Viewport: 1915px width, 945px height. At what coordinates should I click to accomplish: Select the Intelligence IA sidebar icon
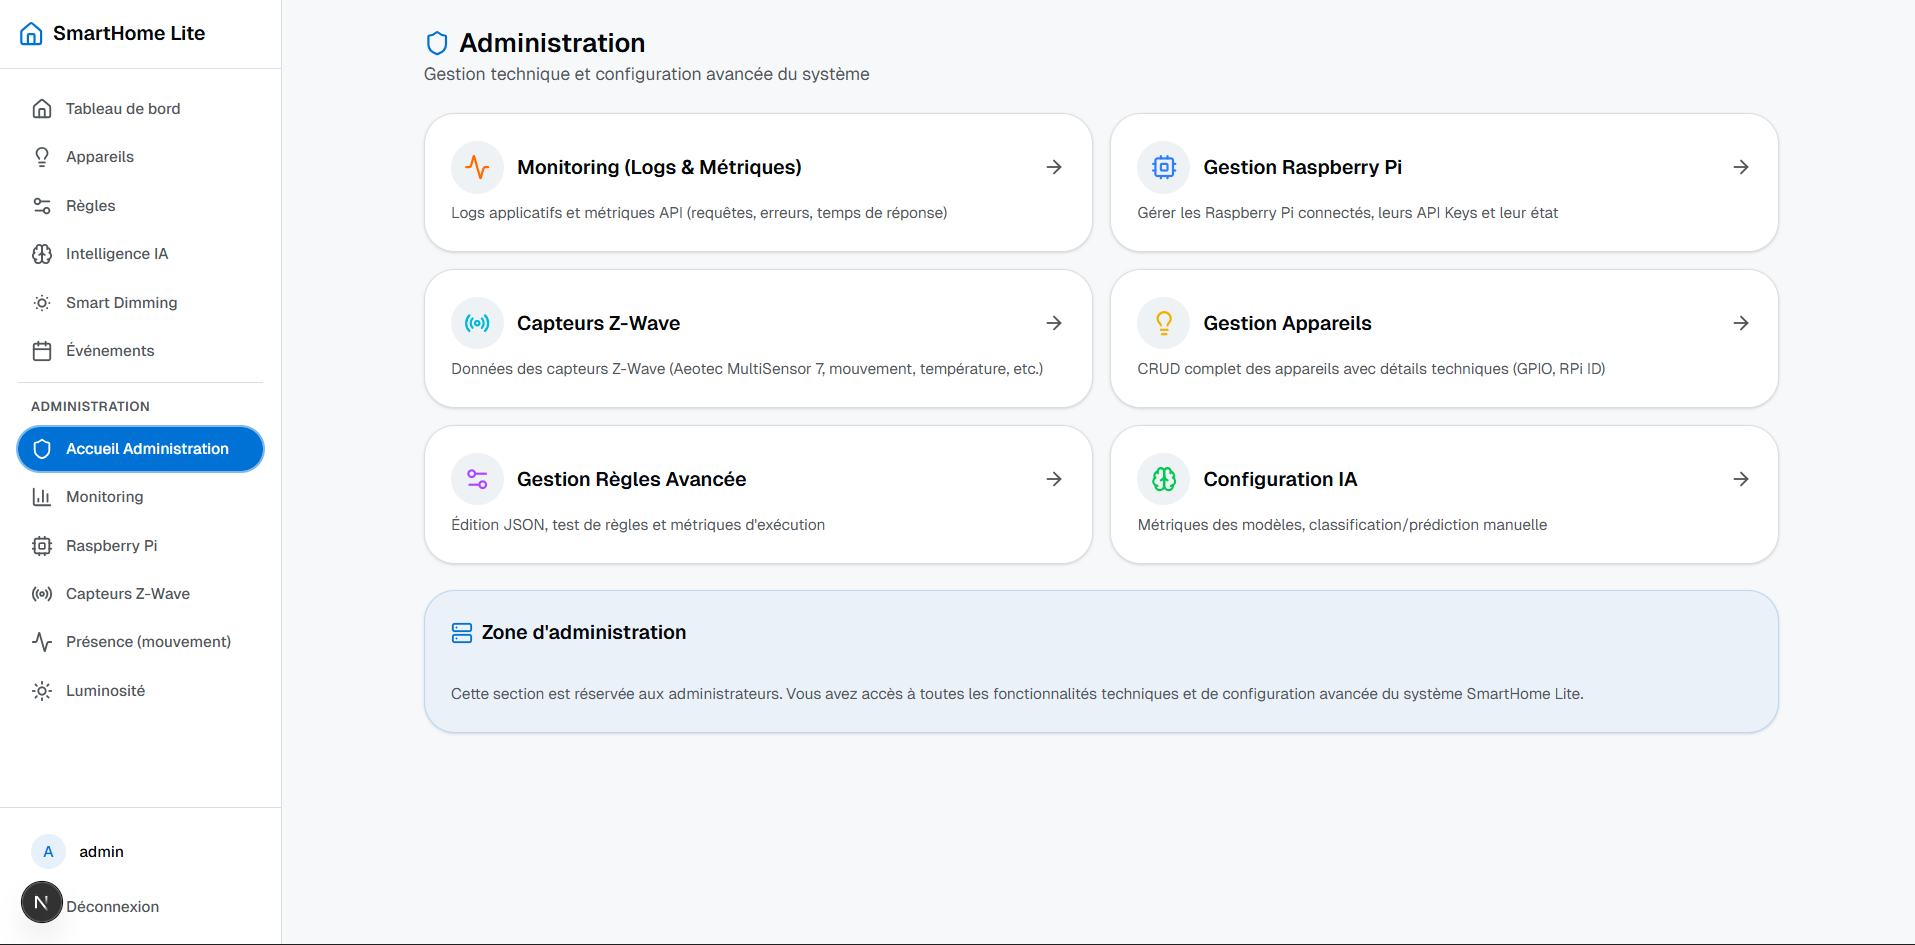coord(41,254)
